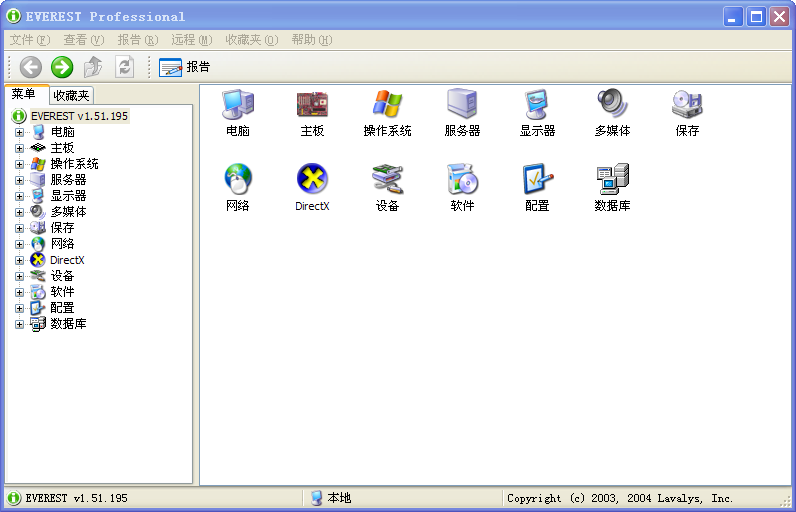Expand the 显示器 tree node
796x512 pixels.
[19, 196]
